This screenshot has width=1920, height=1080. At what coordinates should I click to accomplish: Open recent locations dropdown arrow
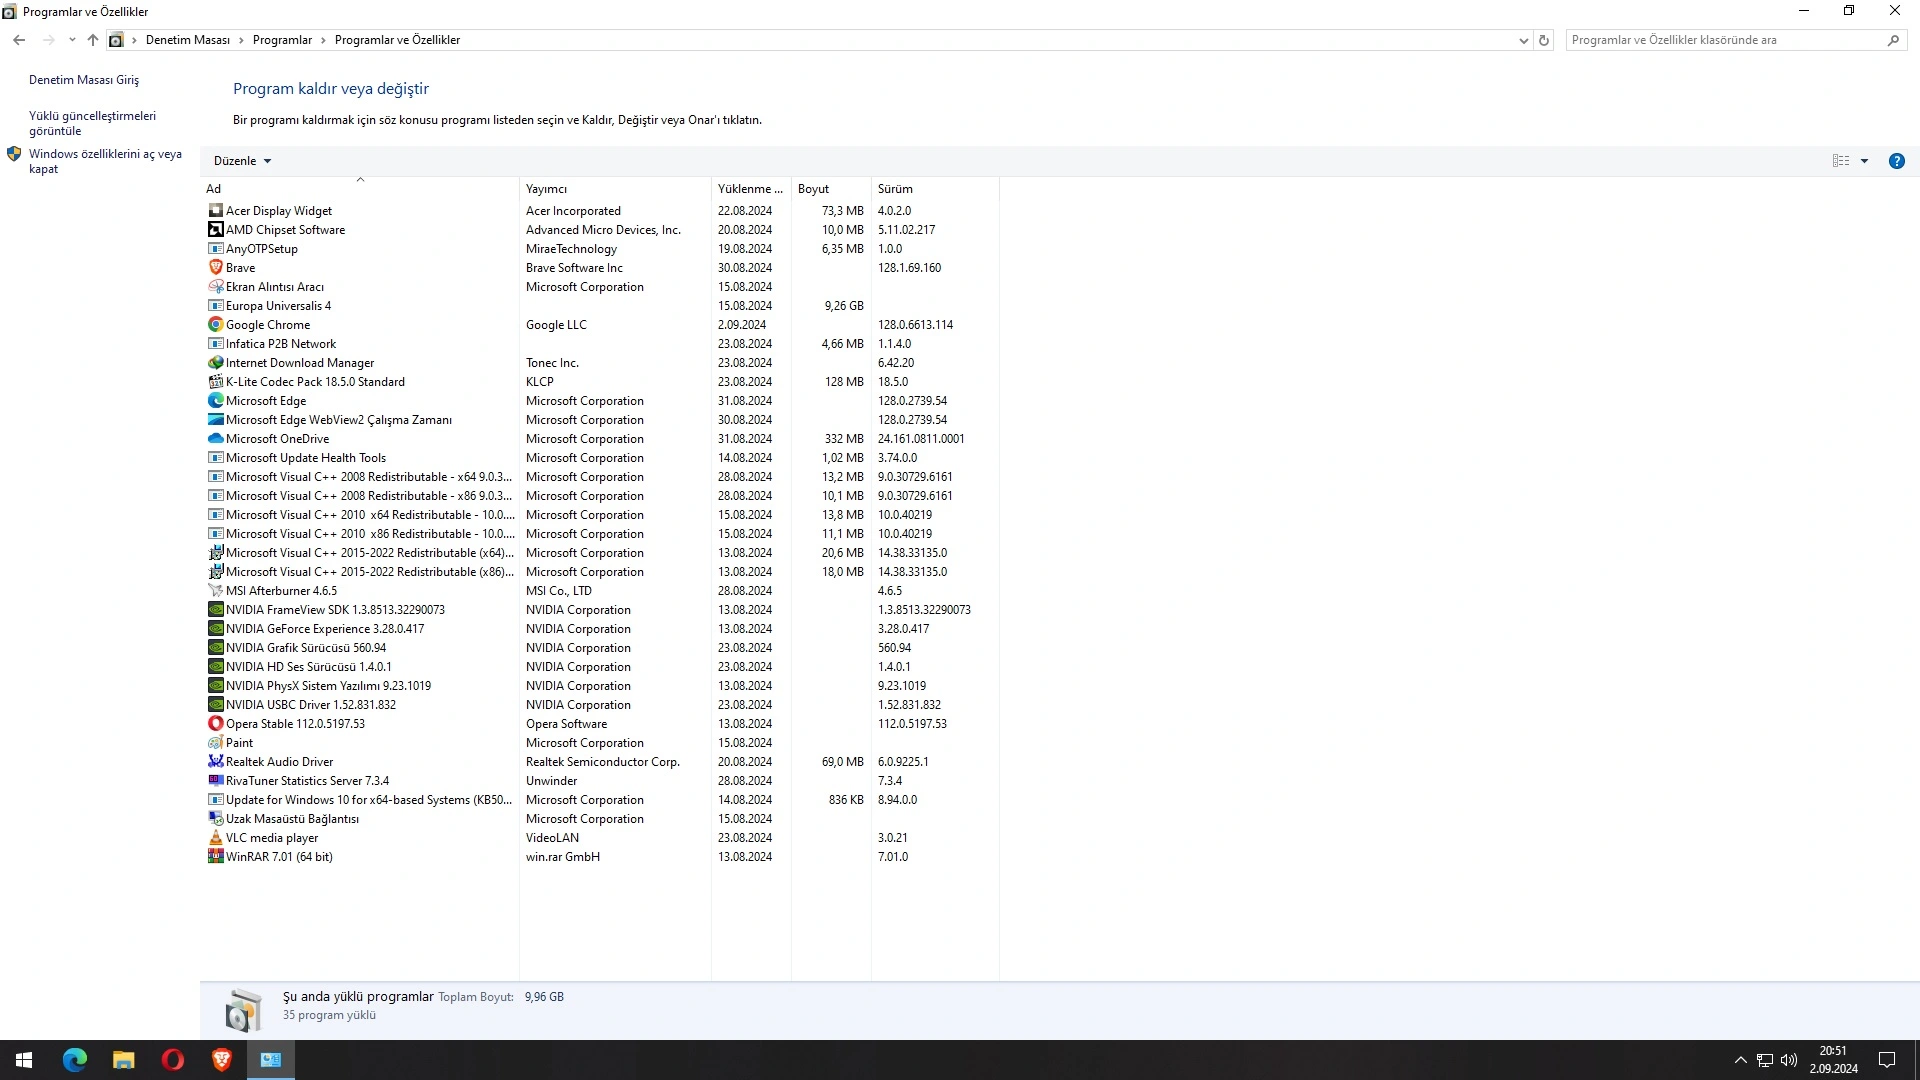point(72,40)
